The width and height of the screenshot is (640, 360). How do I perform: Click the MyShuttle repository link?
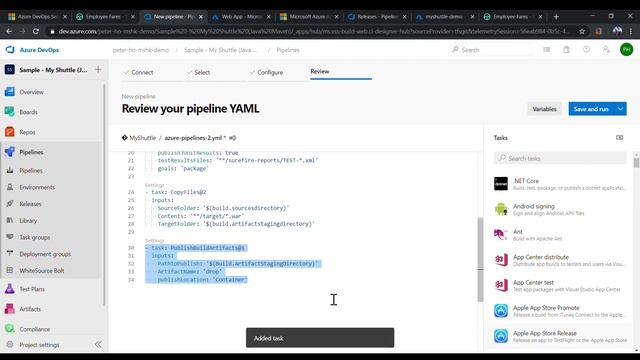pyautogui.click(x=142, y=138)
